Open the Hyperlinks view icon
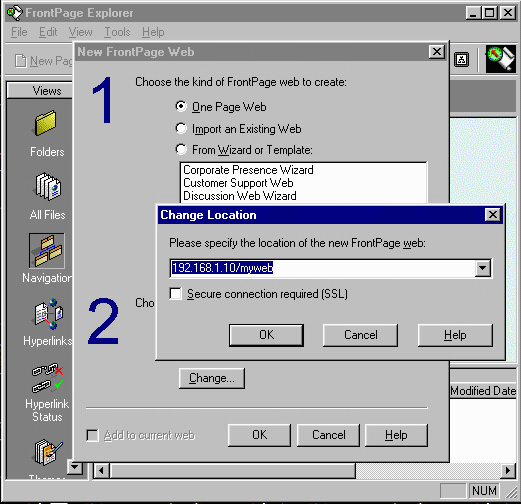521x504 pixels. pyautogui.click(x=48, y=313)
